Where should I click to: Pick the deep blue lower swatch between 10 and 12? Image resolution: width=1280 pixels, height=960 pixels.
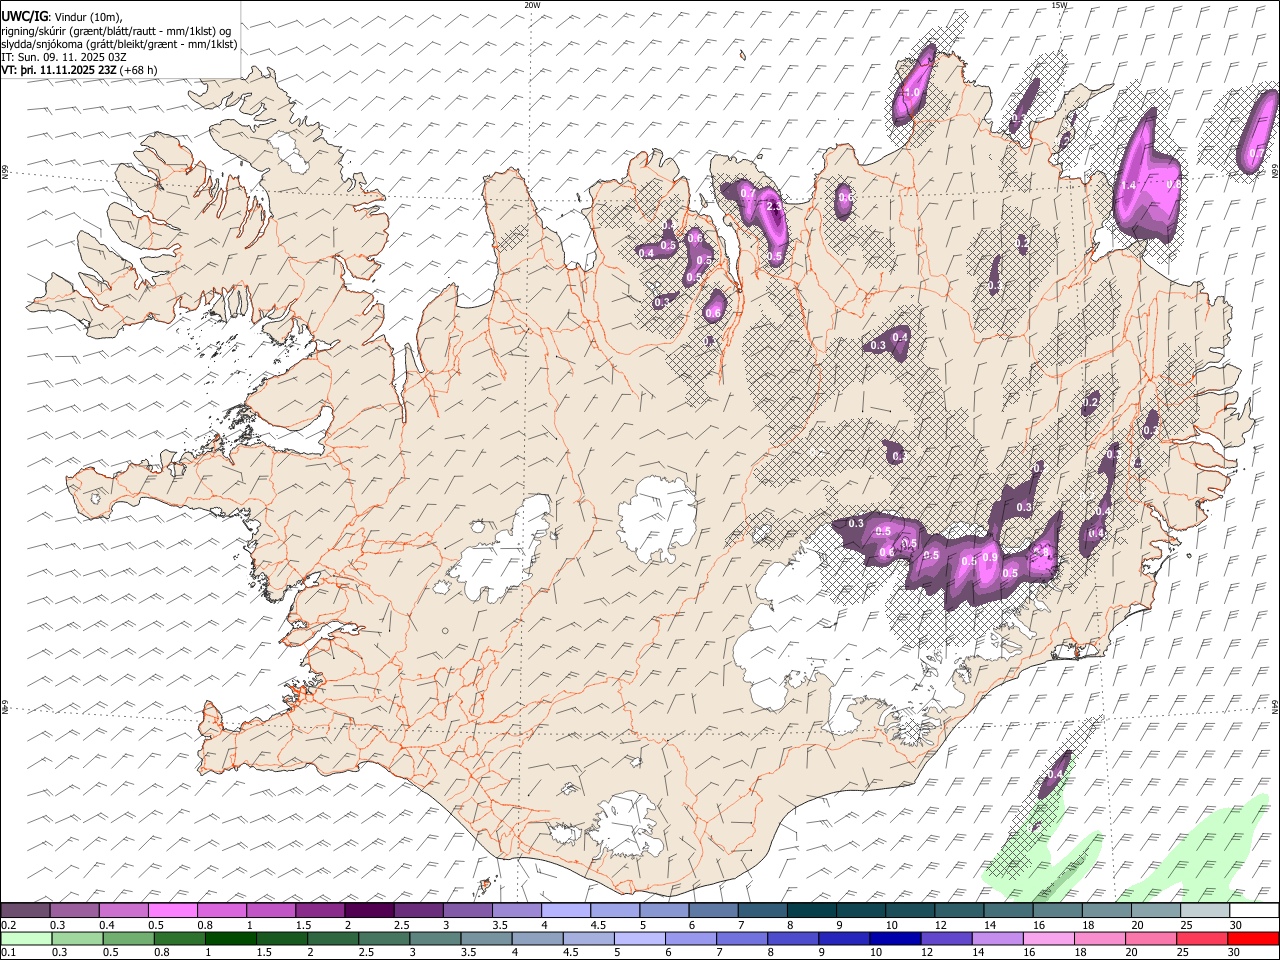(x=894, y=938)
